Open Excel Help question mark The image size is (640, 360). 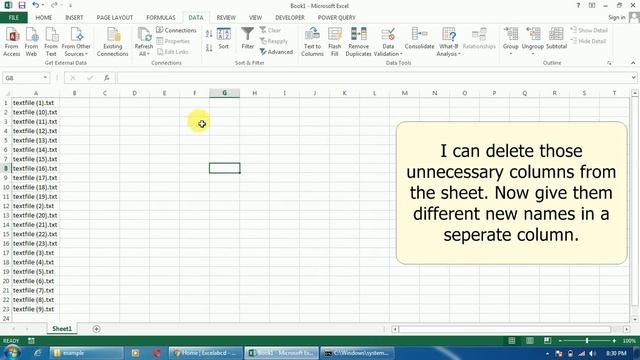point(578,5)
